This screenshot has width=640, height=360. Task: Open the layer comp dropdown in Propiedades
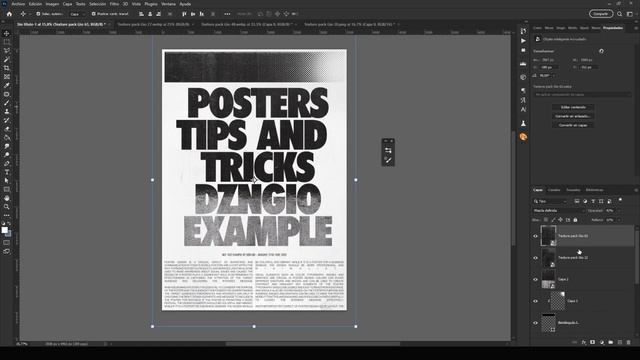(582, 94)
